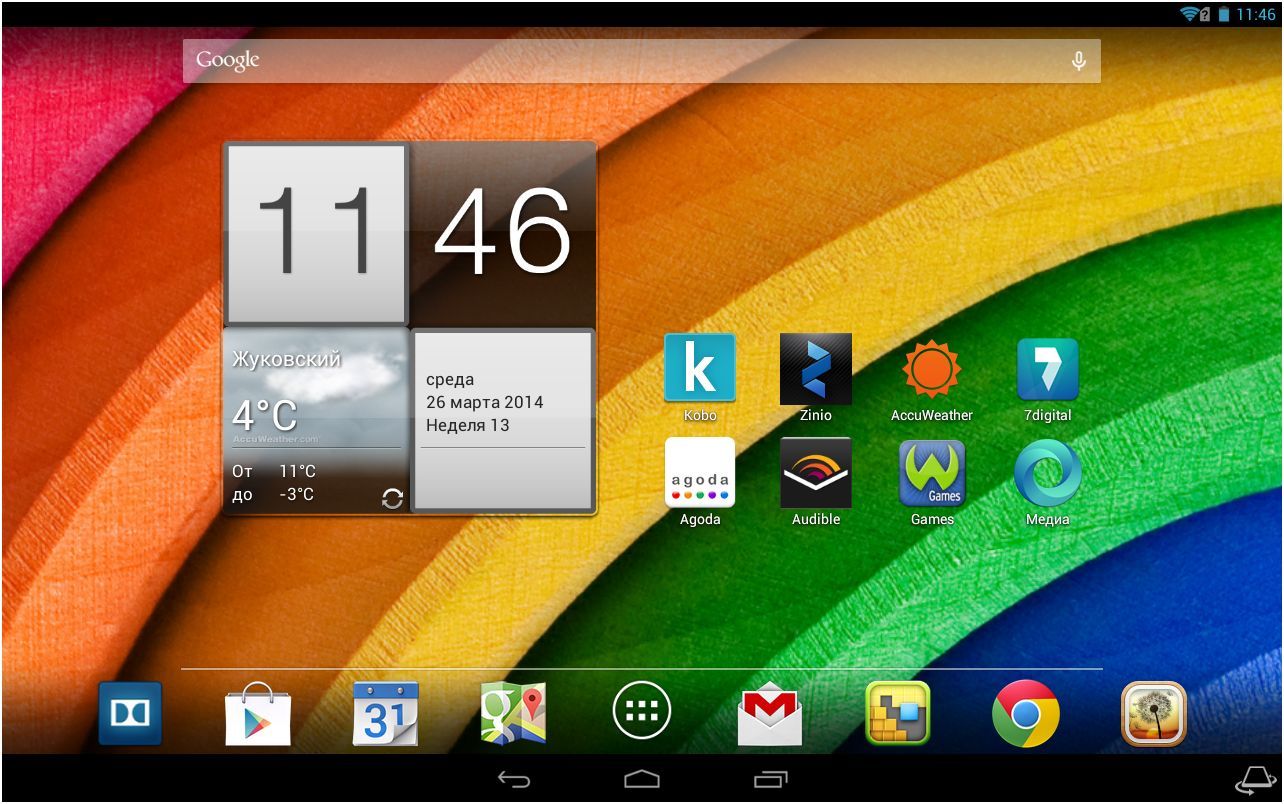The width and height of the screenshot is (1284, 804).
Task: Open Google Maps from the dock
Action: [x=512, y=712]
